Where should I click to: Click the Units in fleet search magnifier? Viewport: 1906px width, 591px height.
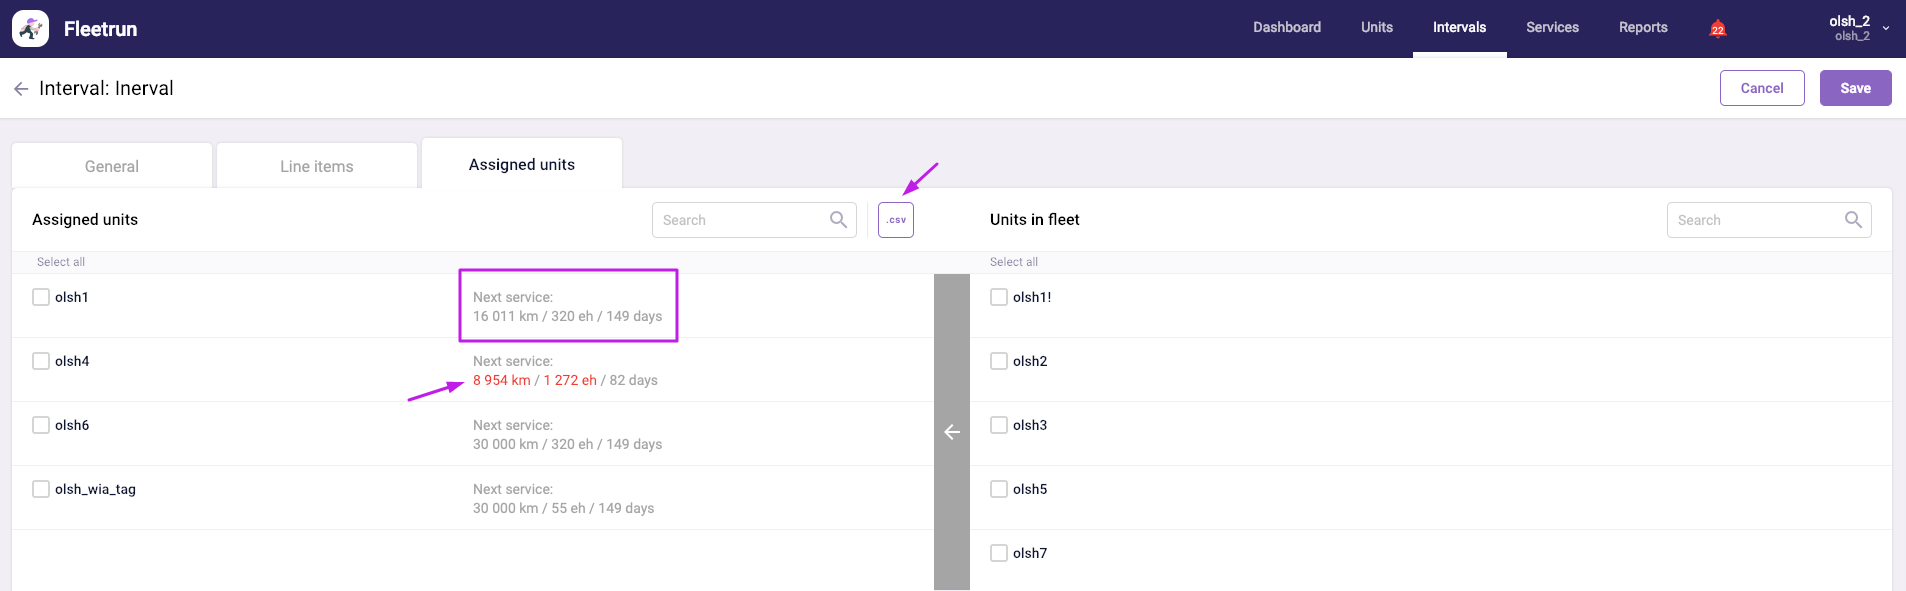pyautogui.click(x=1852, y=220)
